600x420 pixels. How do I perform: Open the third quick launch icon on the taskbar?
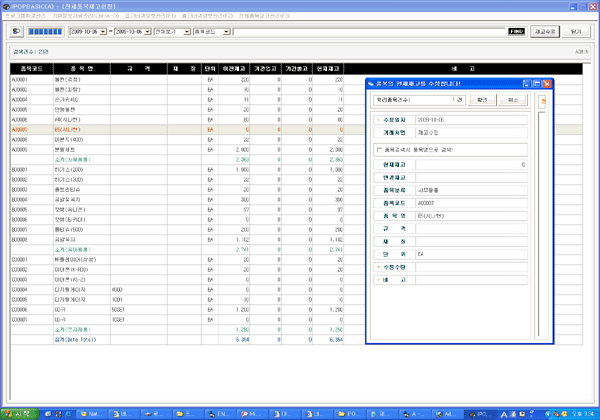coord(68,414)
